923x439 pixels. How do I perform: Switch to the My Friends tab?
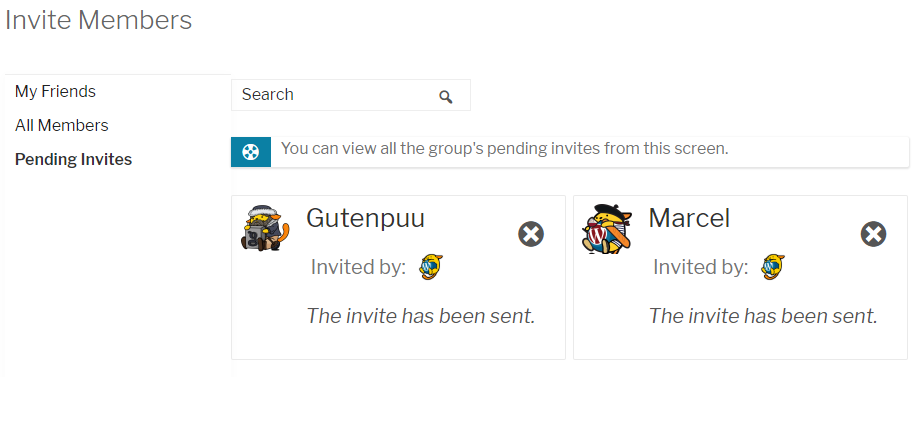coord(55,91)
